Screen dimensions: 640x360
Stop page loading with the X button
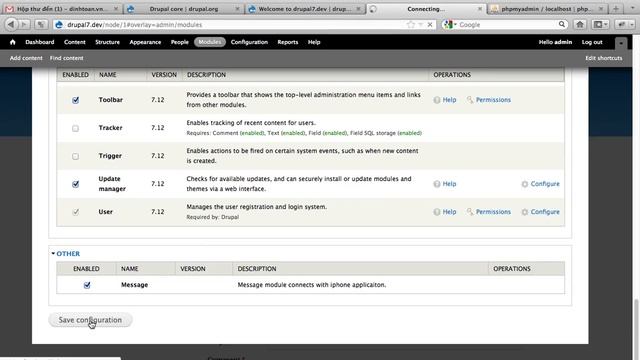coord(430,24)
